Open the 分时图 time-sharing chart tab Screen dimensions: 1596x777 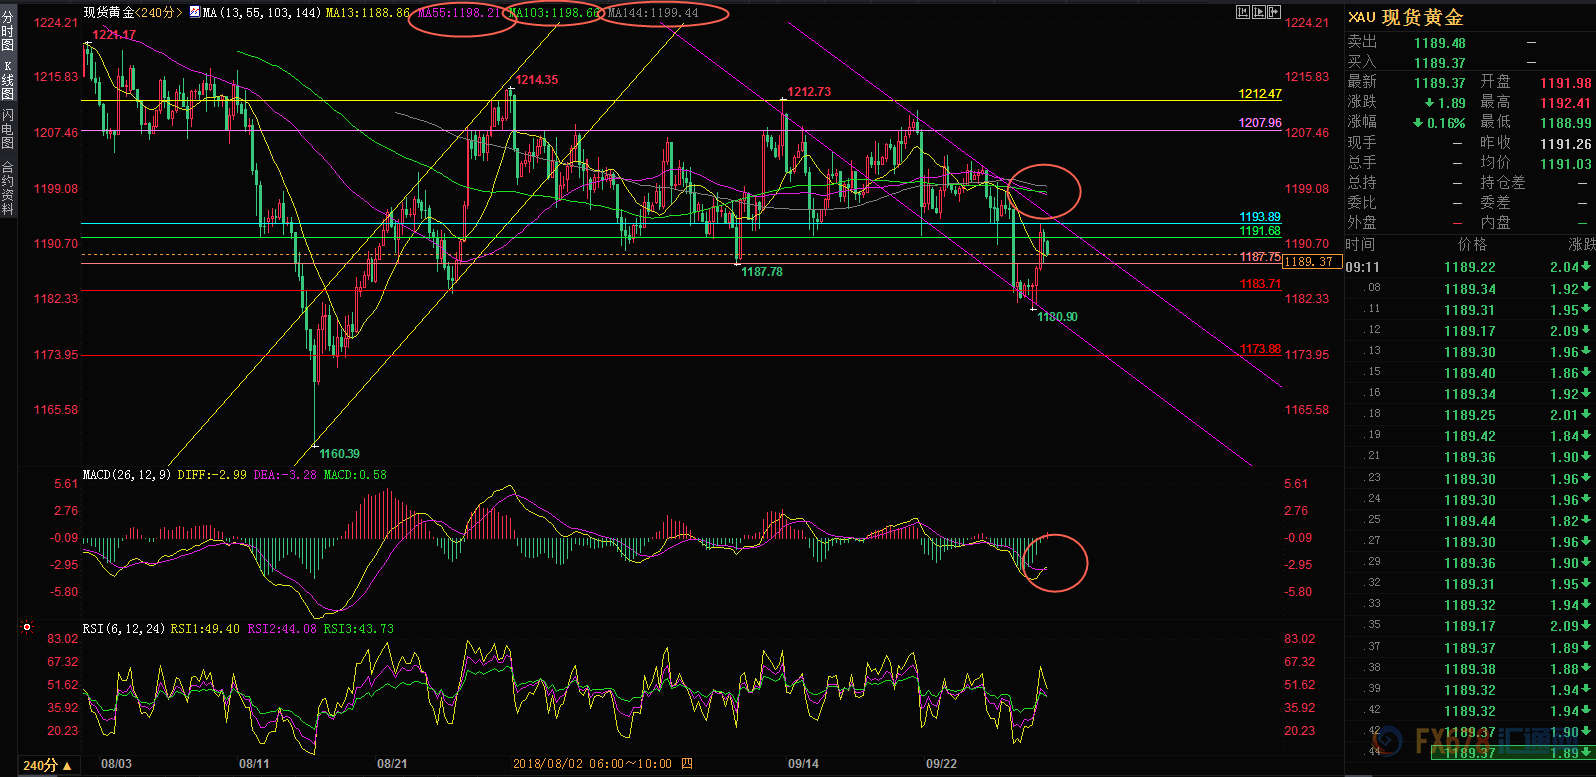click(x=8, y=31)
